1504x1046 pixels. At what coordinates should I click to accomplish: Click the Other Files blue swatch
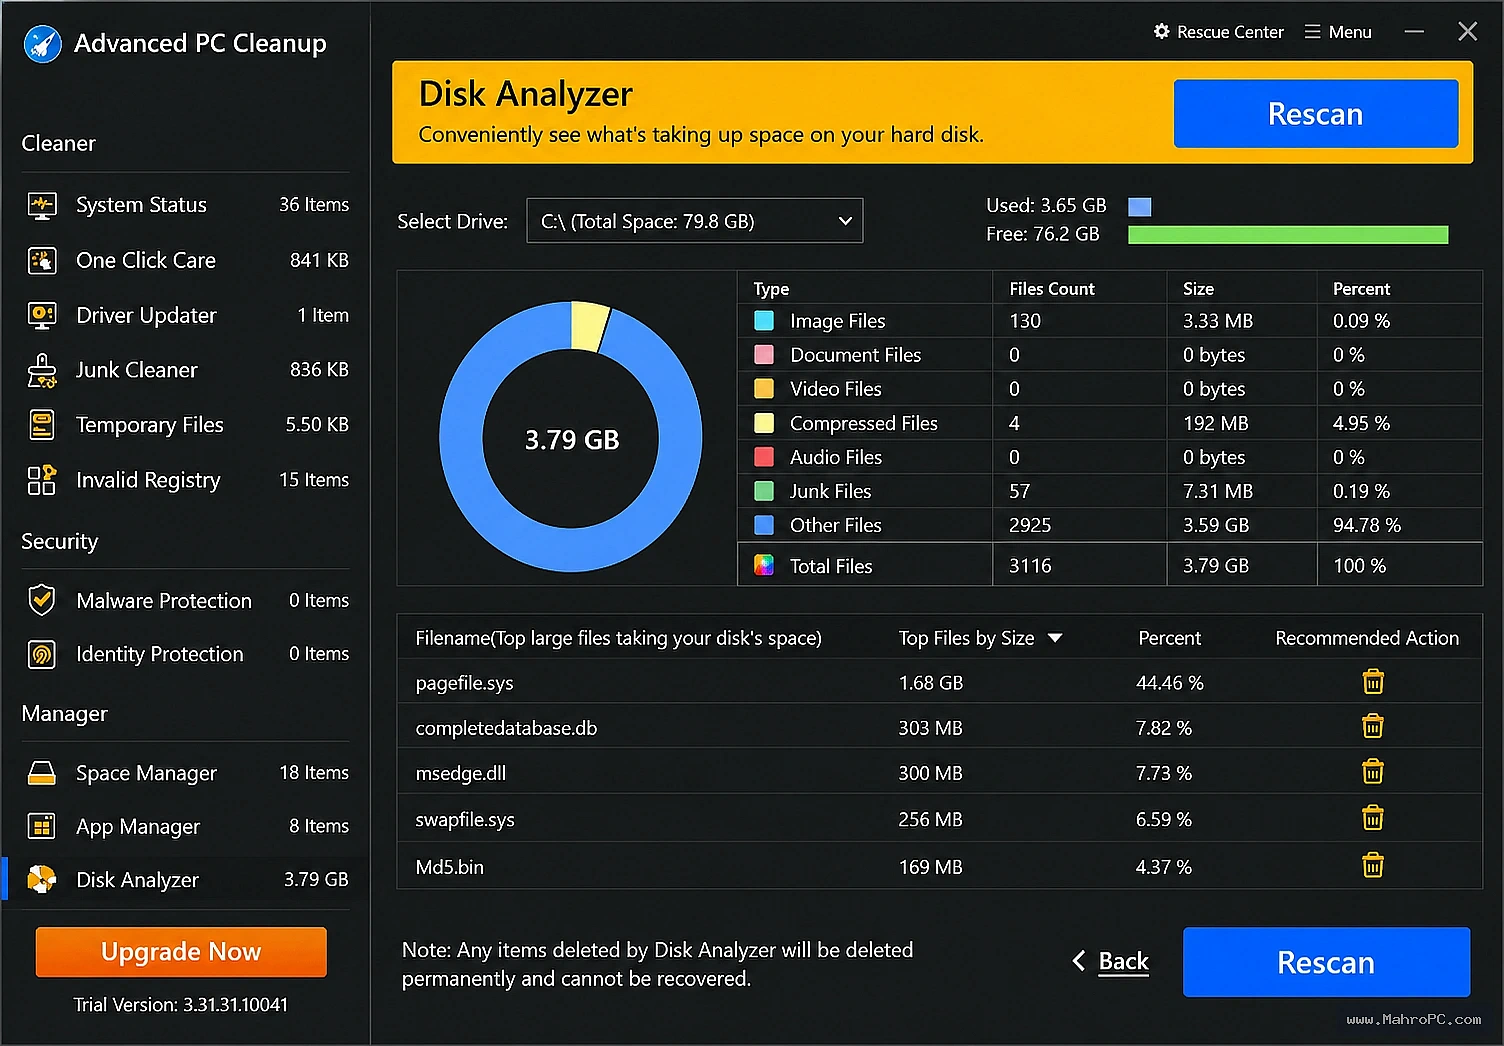pos(764,525)
